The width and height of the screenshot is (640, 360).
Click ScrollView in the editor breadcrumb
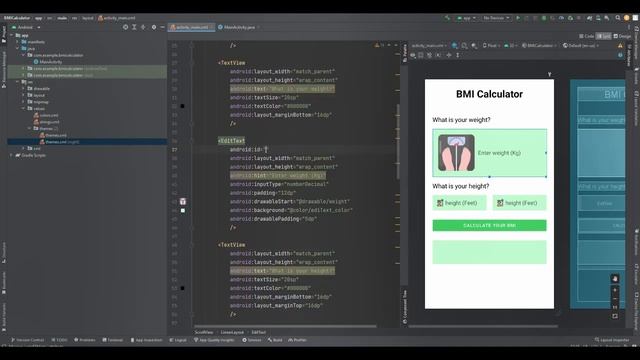click(204, 332)
